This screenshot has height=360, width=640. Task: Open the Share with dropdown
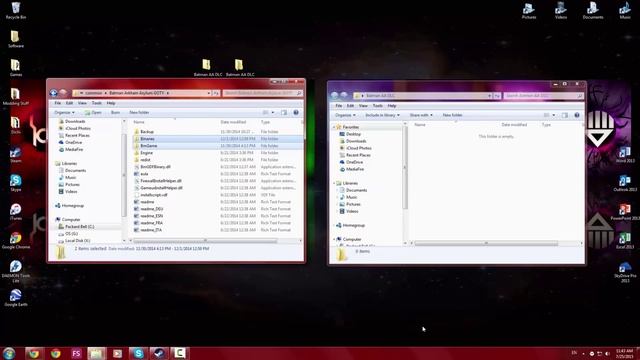[421, 115]
